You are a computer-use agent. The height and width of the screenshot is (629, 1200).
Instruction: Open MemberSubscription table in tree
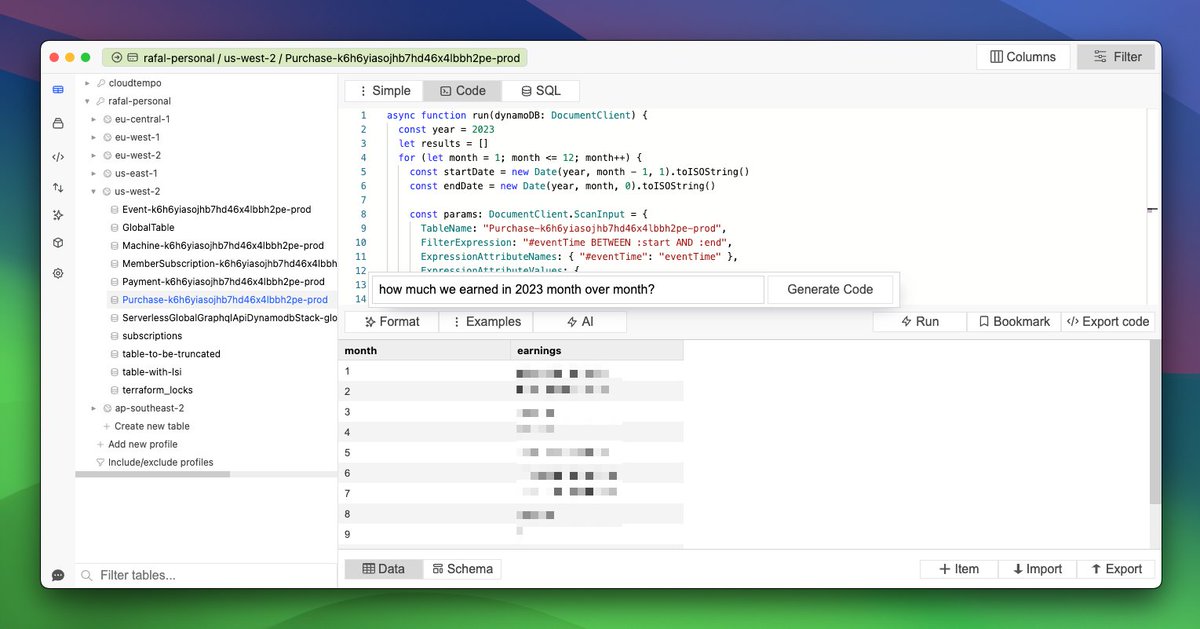229,264
